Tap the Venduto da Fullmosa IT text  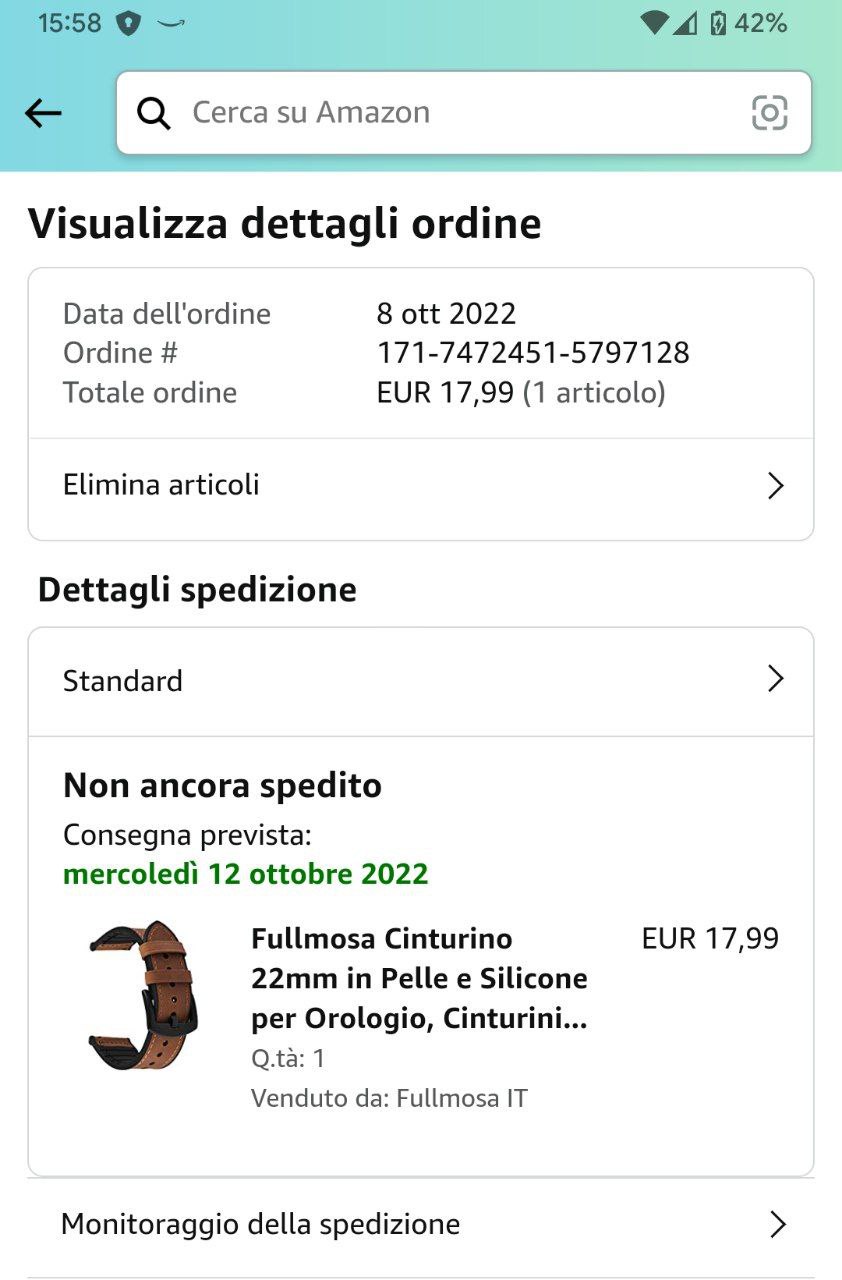(x=389, y=1098)
